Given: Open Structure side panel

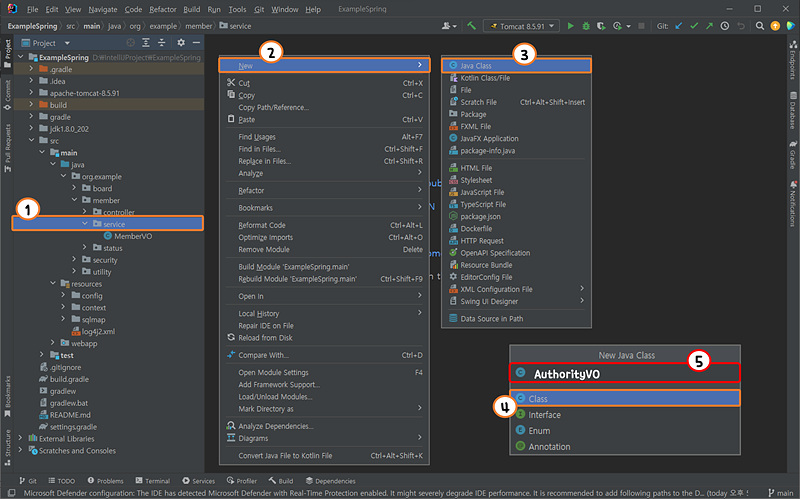Looking at the screenshot, I should [7, 447].
